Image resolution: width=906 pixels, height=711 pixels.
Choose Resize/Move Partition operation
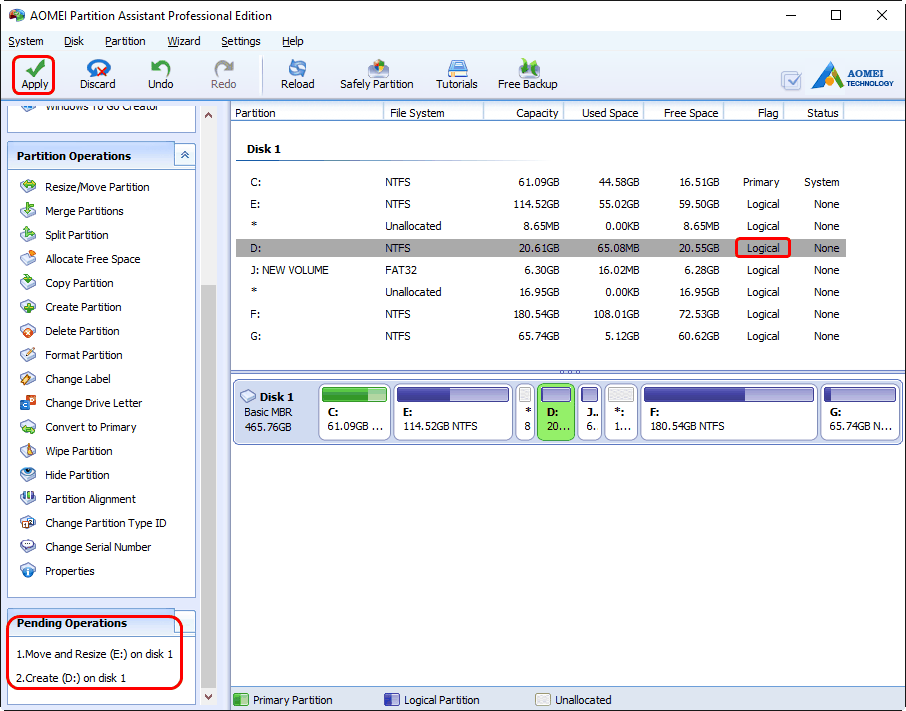(97, 187)
